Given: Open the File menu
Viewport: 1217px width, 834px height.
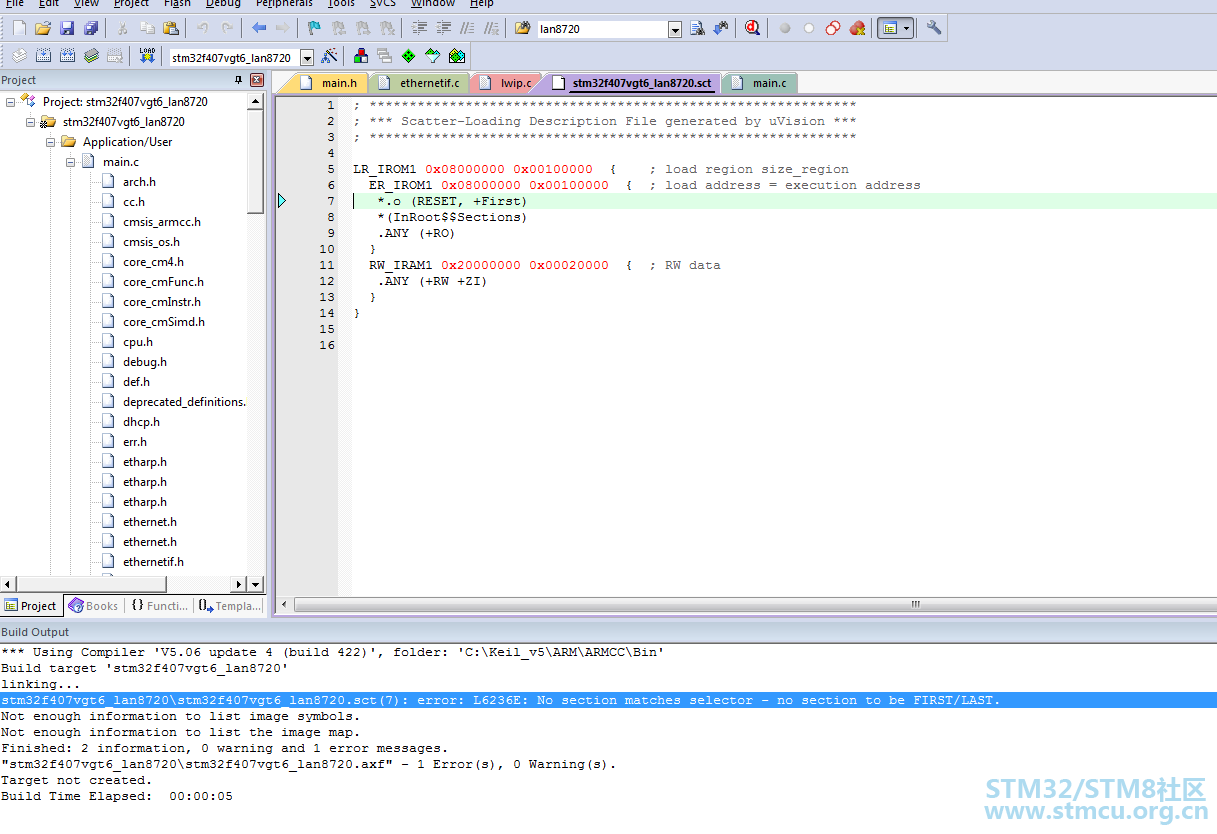Looking at the screenshot, I should coord(14,4).
